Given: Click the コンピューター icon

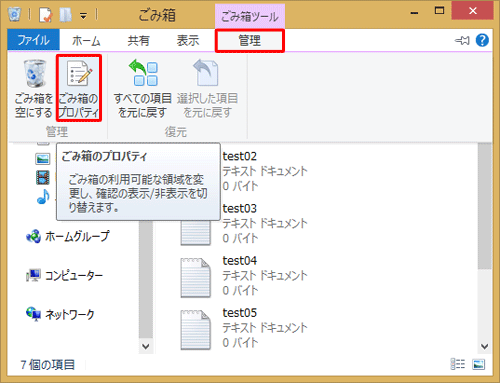Looking at the screenshot, I should click(x=33, y=275).
